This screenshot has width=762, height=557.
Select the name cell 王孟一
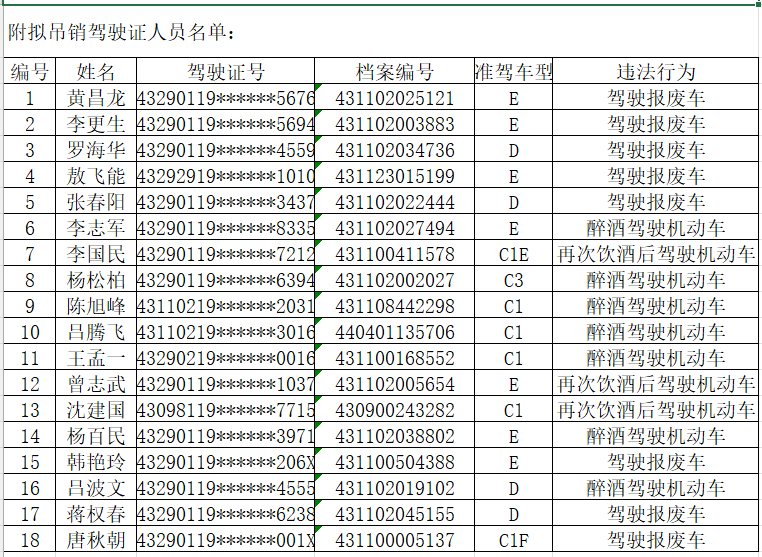click(96, 358)
